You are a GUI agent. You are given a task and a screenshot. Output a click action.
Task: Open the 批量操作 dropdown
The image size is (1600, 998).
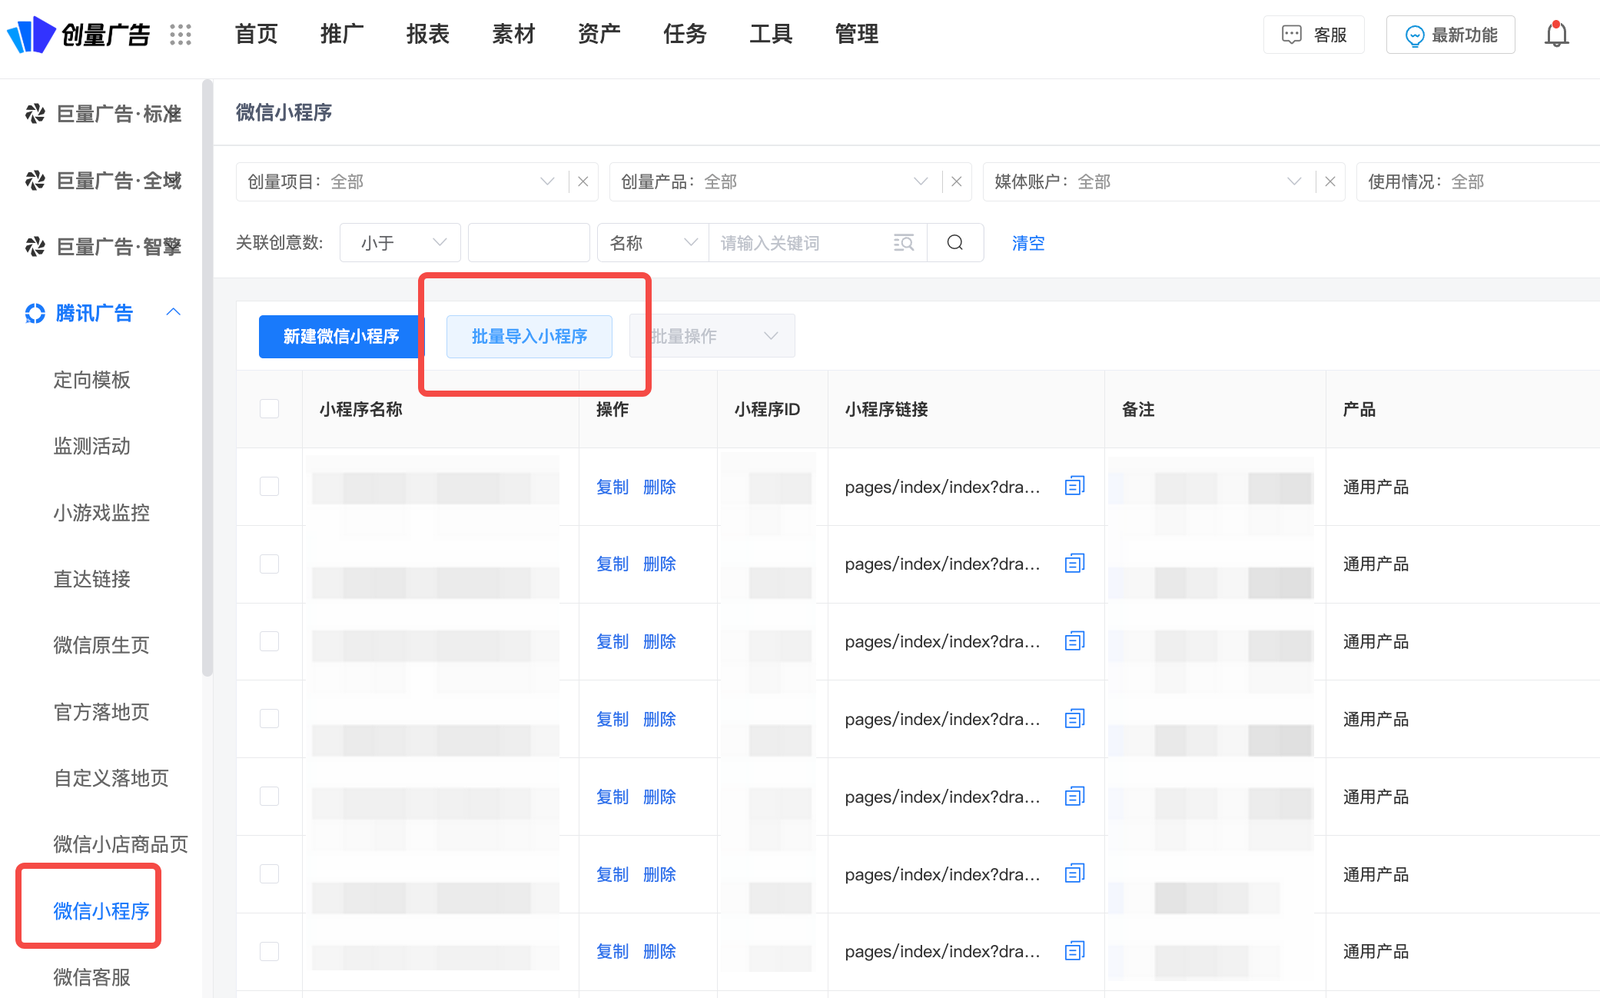coord(712,336)
